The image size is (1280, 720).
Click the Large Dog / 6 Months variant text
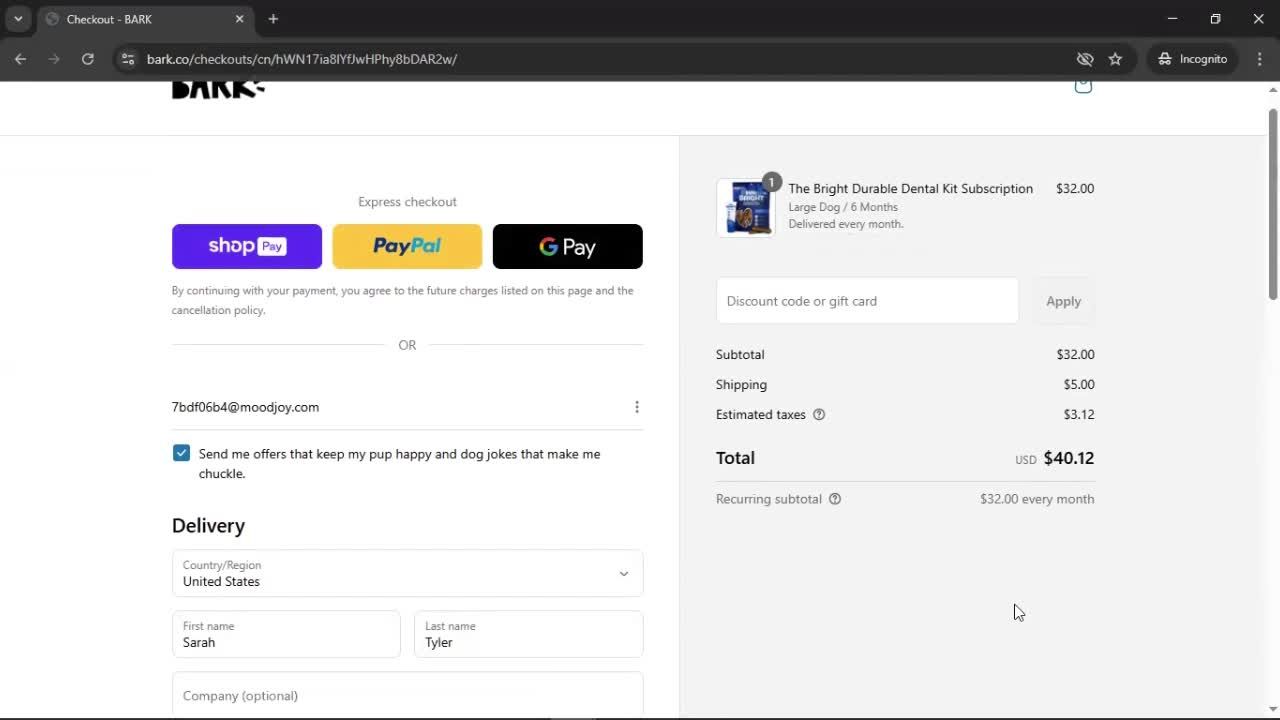tap(843, 207)
